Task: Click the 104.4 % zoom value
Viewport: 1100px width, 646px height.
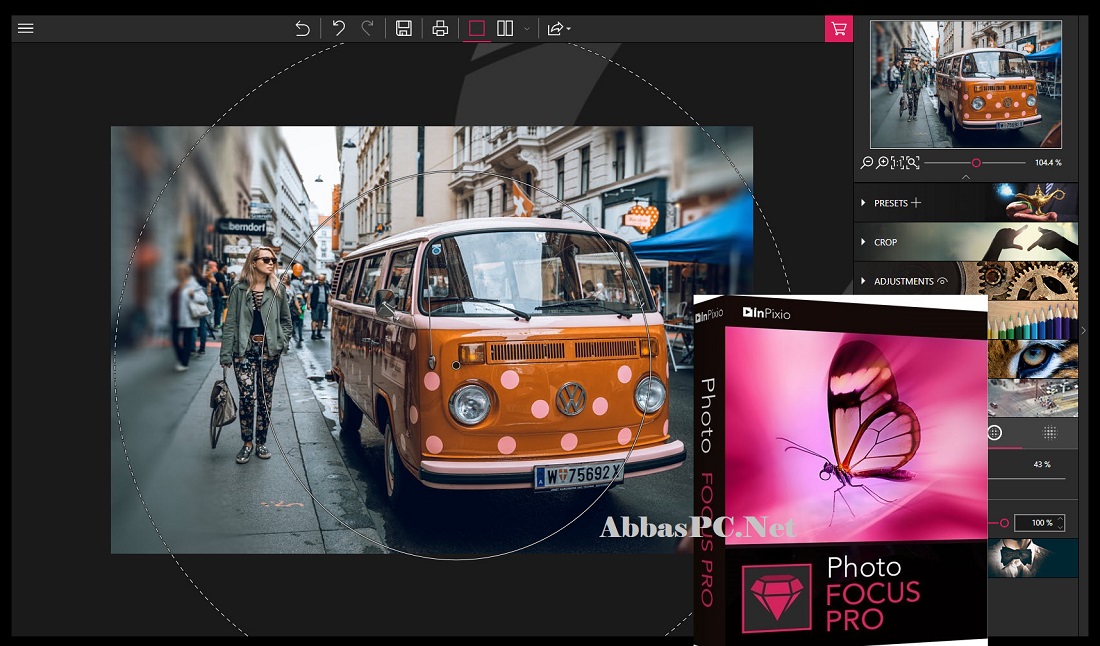Action: (x=1048, y=163)
